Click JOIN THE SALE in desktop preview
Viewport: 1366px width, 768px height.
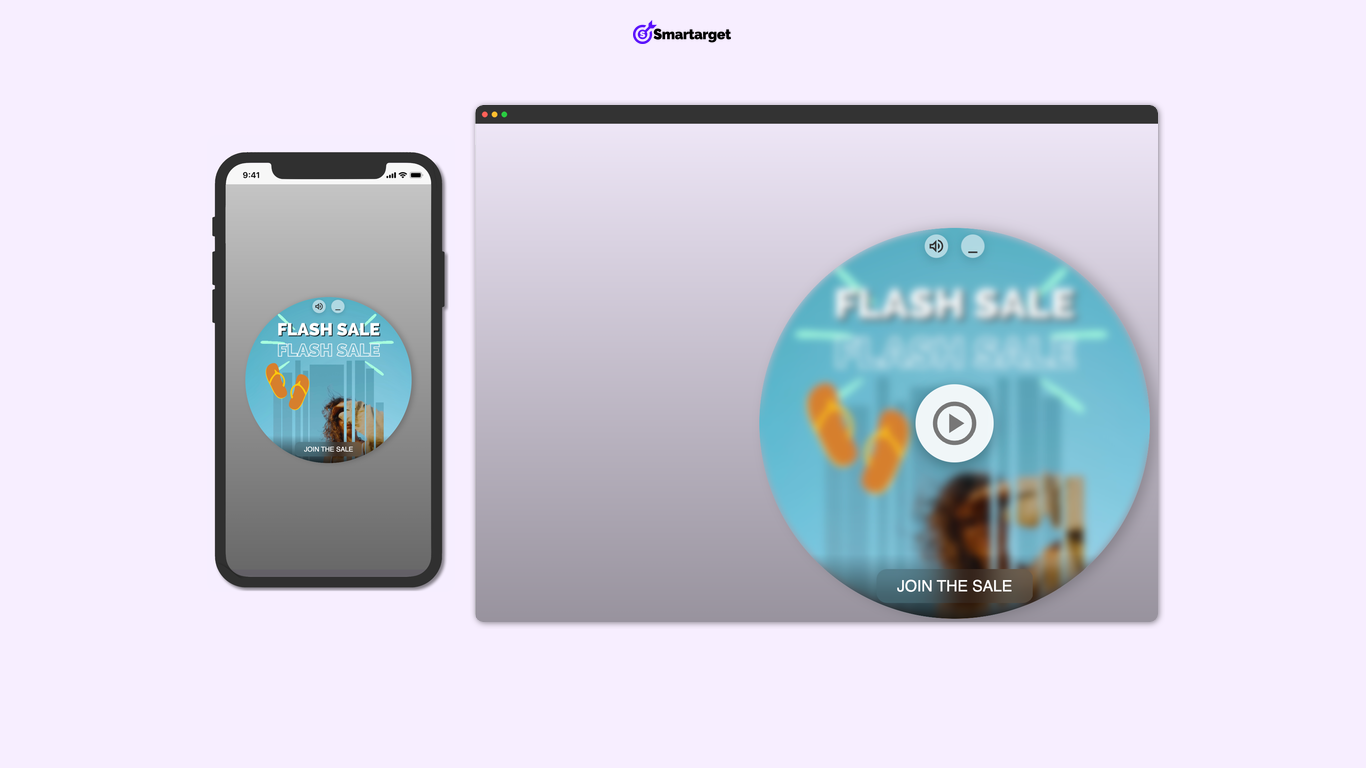pos(954,586)
